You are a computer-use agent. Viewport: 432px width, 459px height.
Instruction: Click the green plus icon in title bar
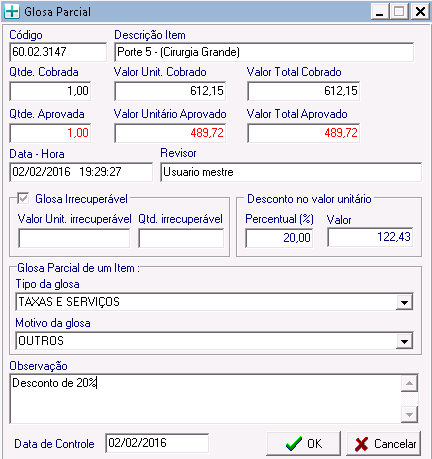click(12, 12)
